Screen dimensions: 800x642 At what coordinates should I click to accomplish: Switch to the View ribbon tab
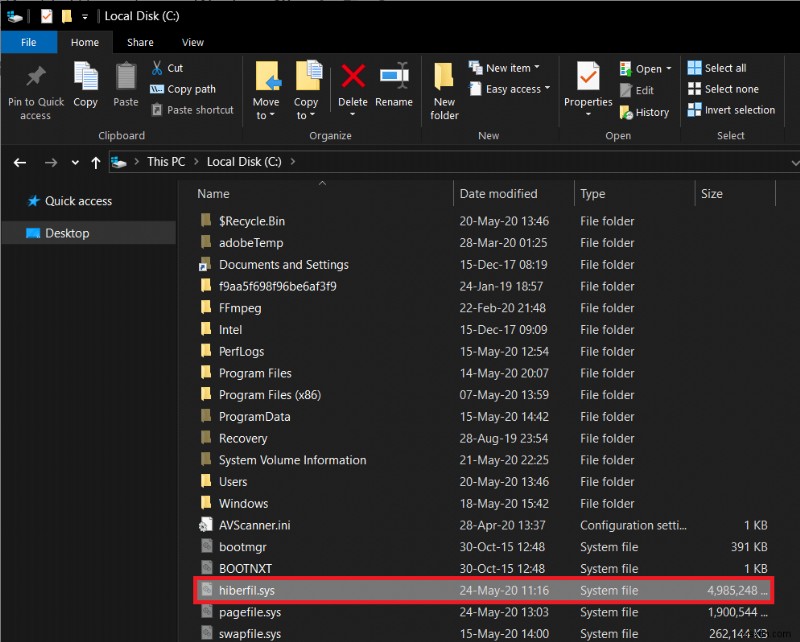[193, 42]
